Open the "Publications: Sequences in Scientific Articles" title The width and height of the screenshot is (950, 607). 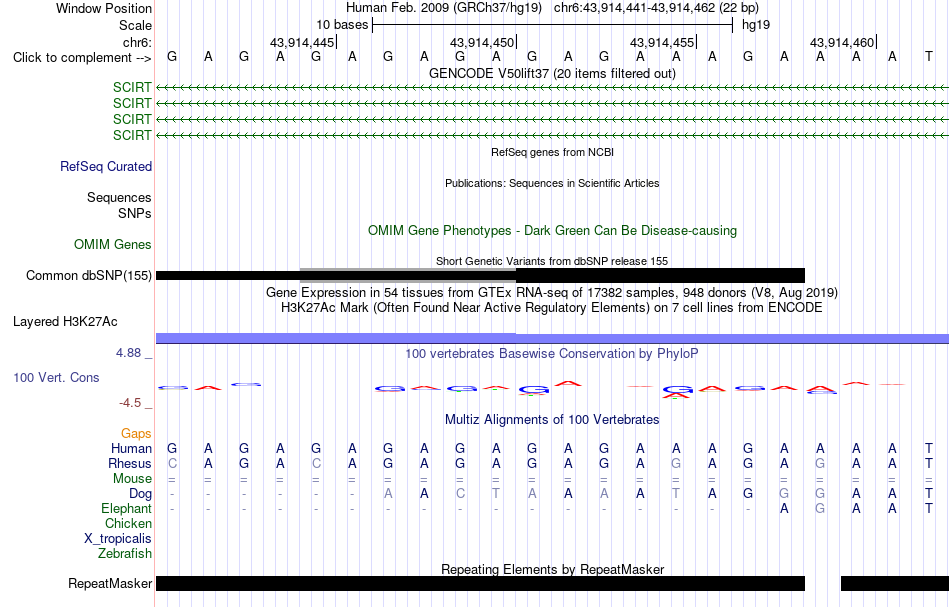pos(552,183)
